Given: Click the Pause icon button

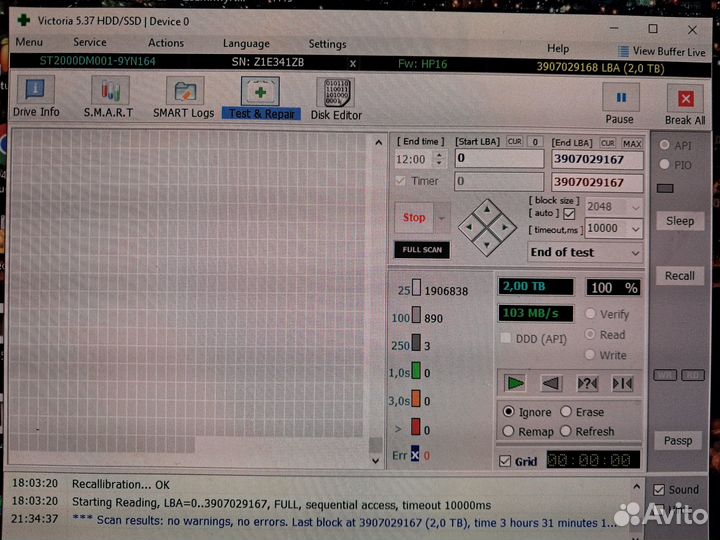Looking at the screenshot, I should click(620, 100).
